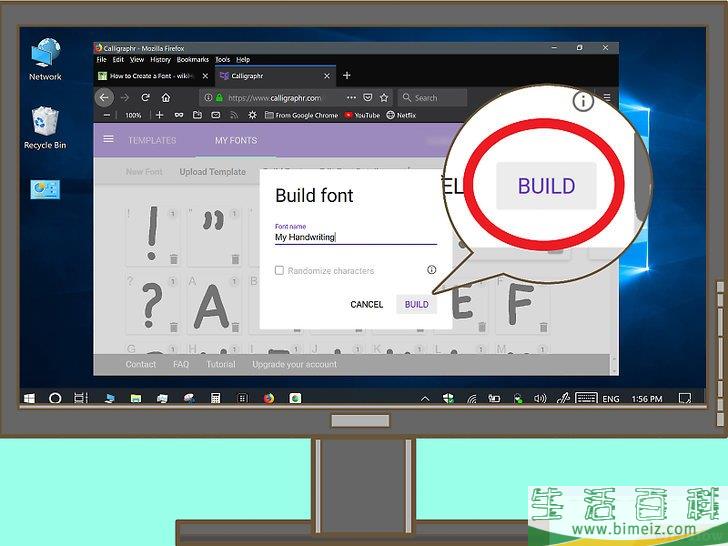Click the Font name input field

tap(356, 237)
